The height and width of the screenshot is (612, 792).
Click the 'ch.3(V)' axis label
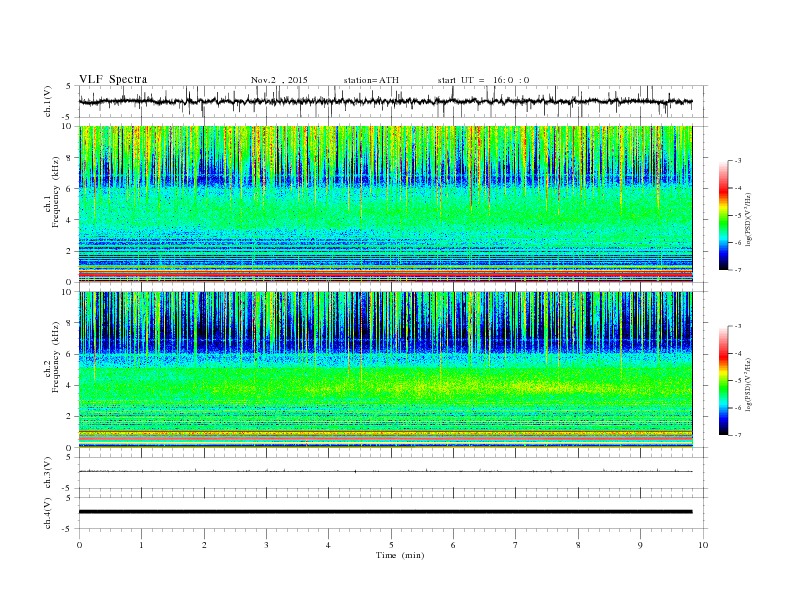(x=48, y=472)
